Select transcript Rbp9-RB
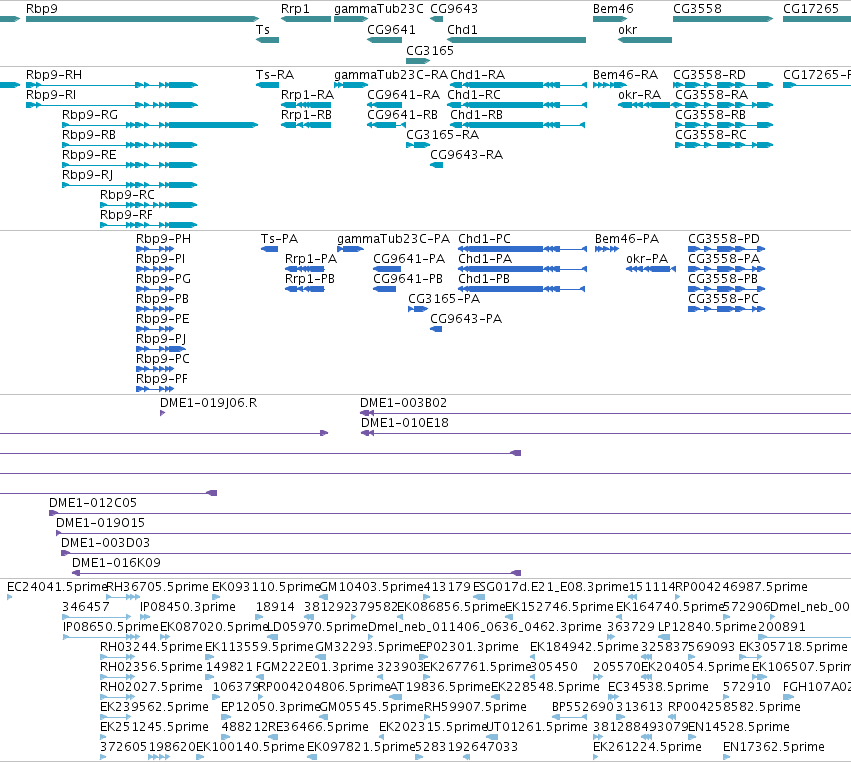 click(x=130, y=145)
